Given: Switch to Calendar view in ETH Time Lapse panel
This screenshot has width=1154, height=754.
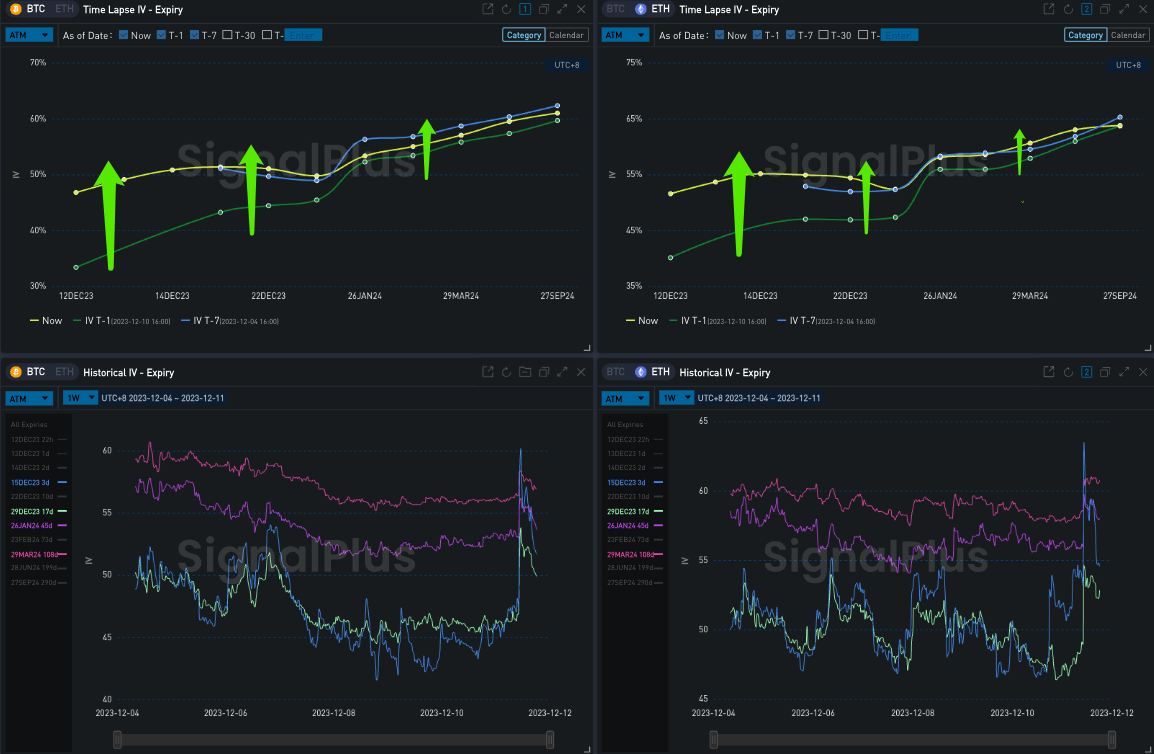Looking at the screenshot, I should pyautogui.click(x=1128, y=35).
